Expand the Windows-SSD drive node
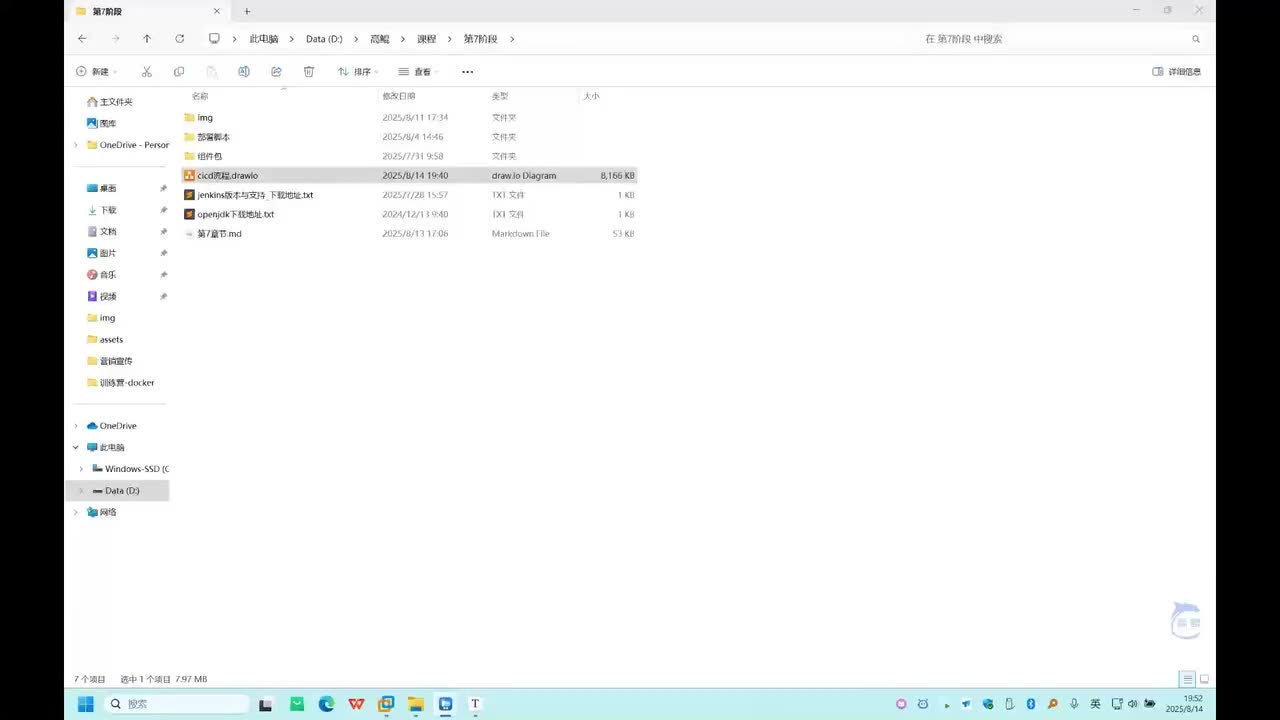 pos(81,469)
